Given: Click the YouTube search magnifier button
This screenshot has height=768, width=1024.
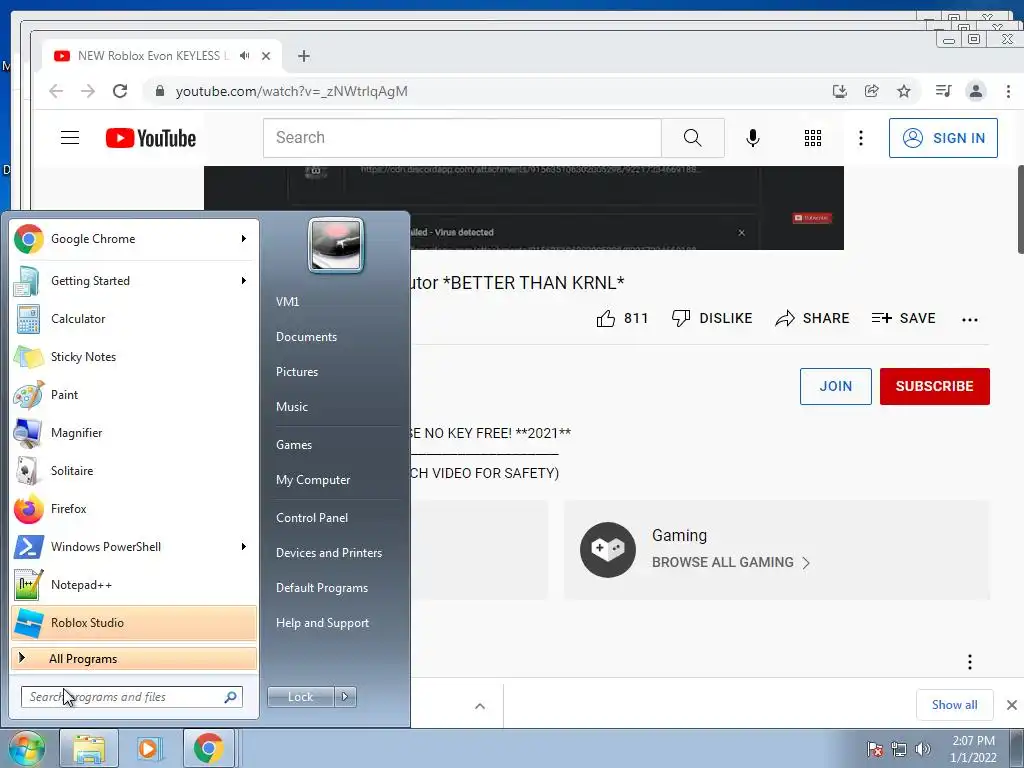Looking at the screenshot, I should tap(693, 138).
